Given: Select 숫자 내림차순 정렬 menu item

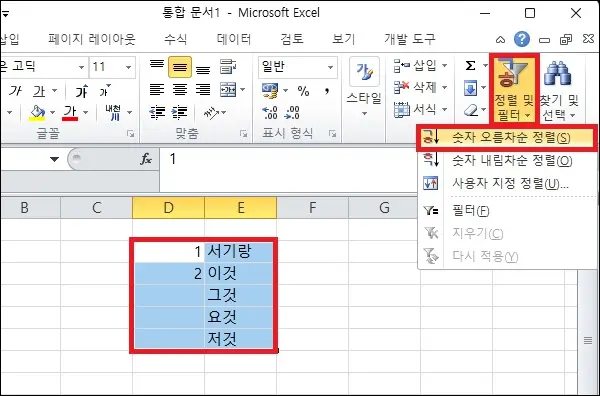Looking at the screenshot, I should 507,161.
